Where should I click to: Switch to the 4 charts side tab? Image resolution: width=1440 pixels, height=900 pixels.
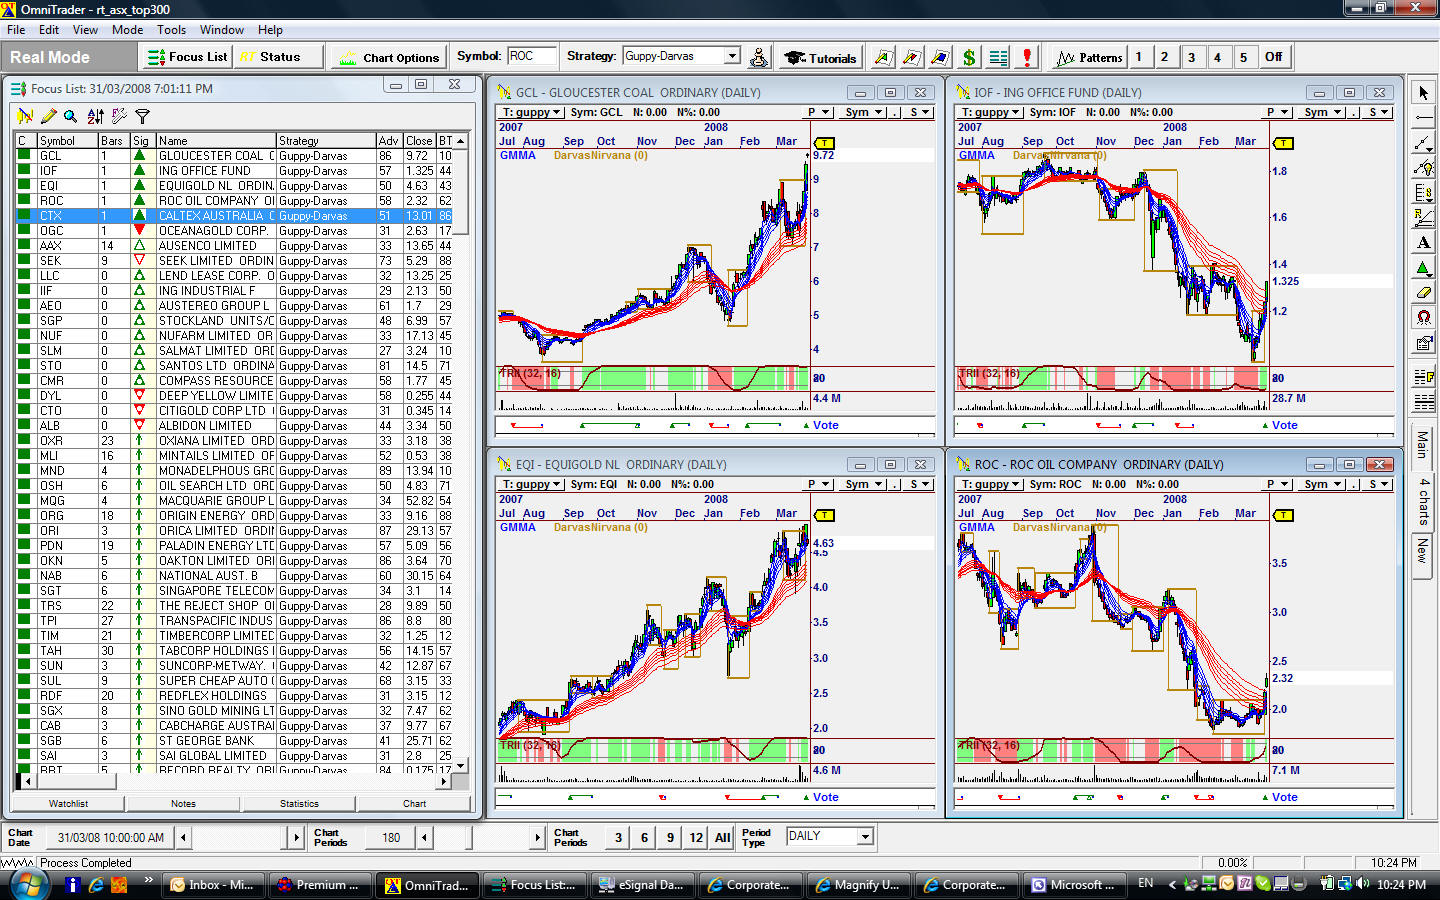pos(1423,501)
